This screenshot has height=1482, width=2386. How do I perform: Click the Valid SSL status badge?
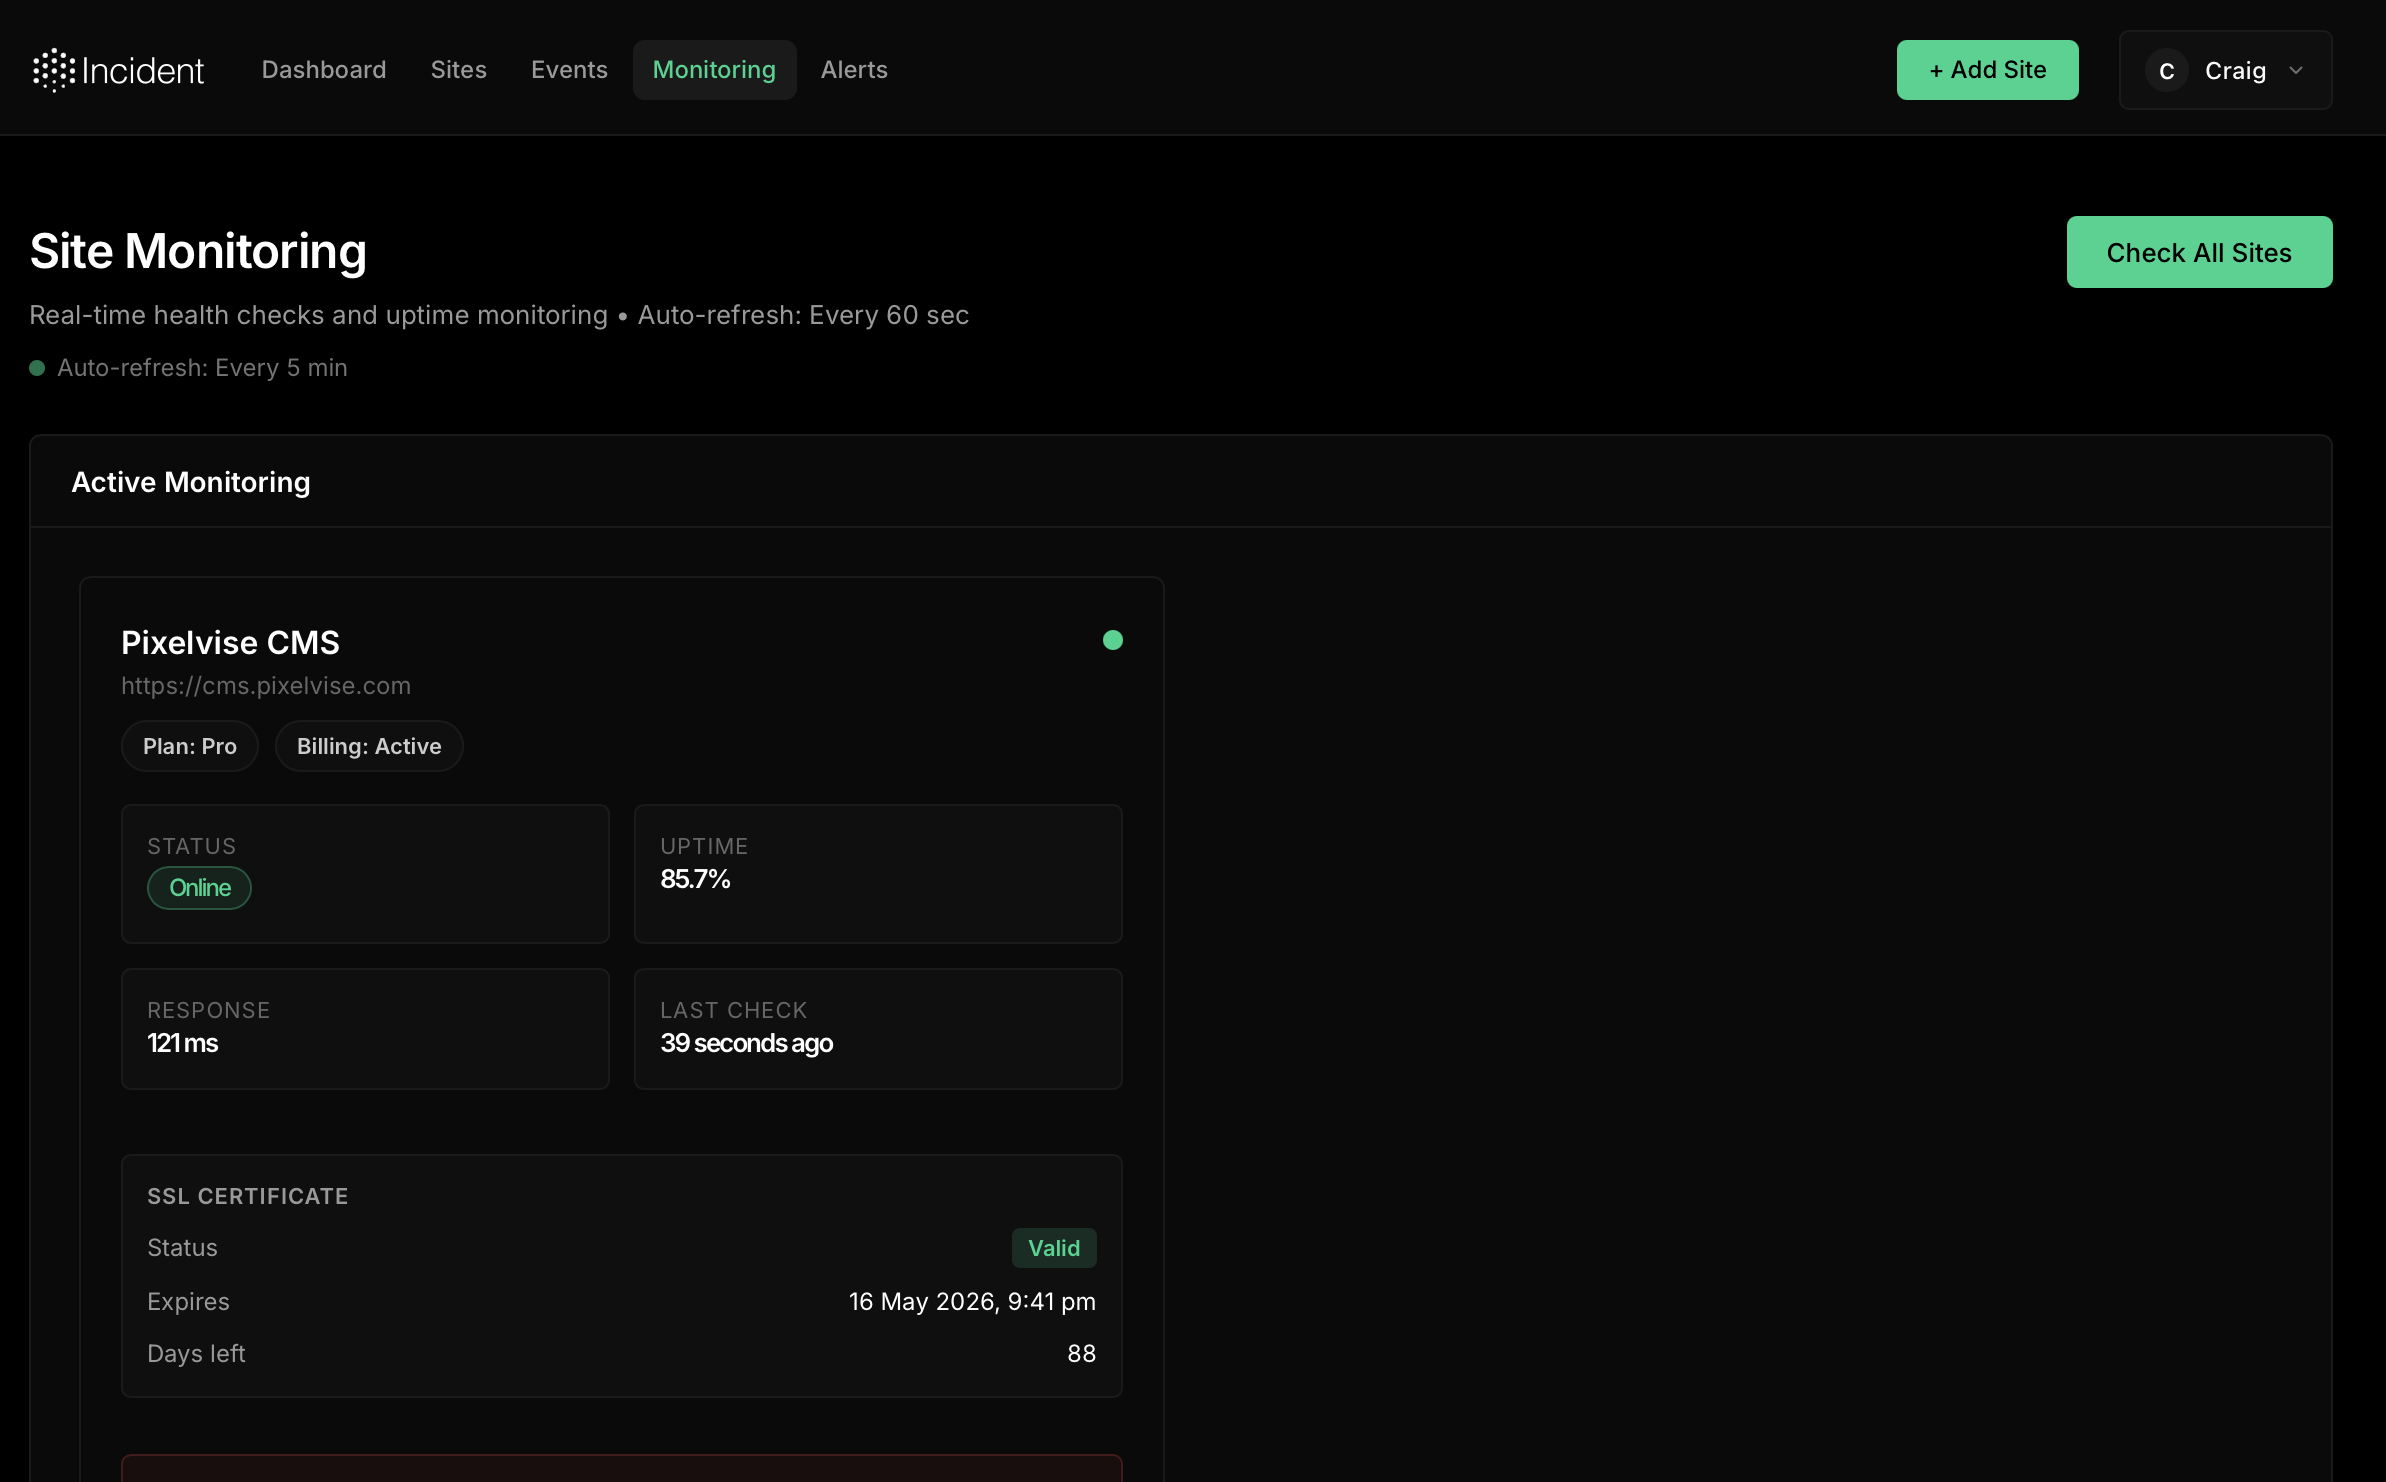coord(1054,1248)
